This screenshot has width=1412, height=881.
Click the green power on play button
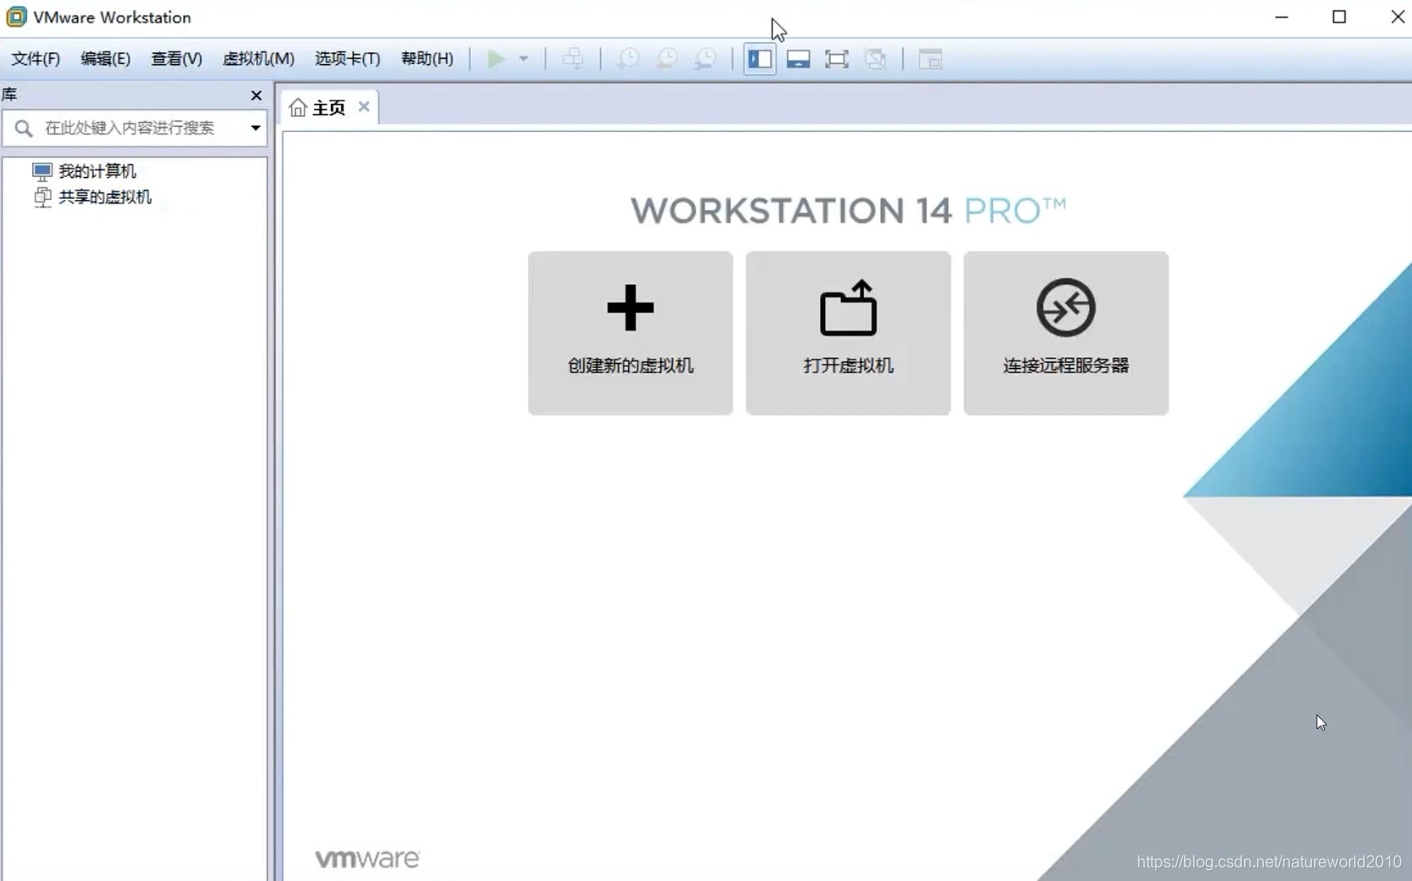point(496,59)
